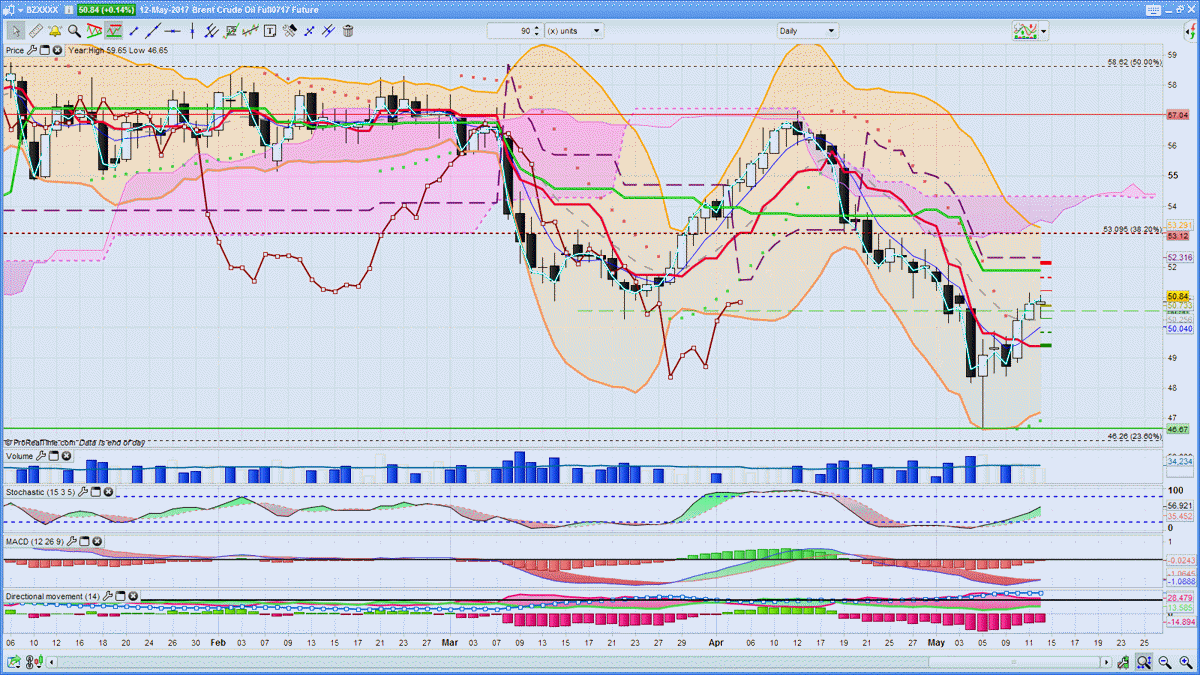The image size is (1200, 675).
Task: Select the parallel channel lines tool
Action: click(211, 31)
